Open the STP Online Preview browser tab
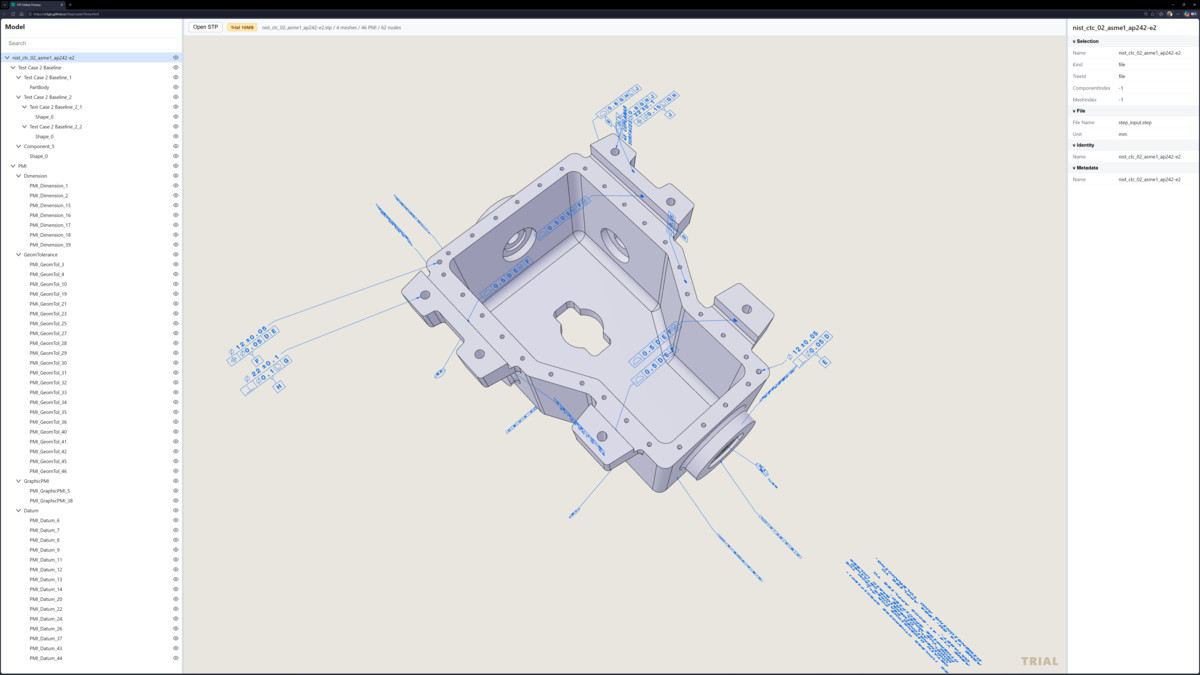The height and width of the screenshot is (675, 1200). (x=36, y=5)
